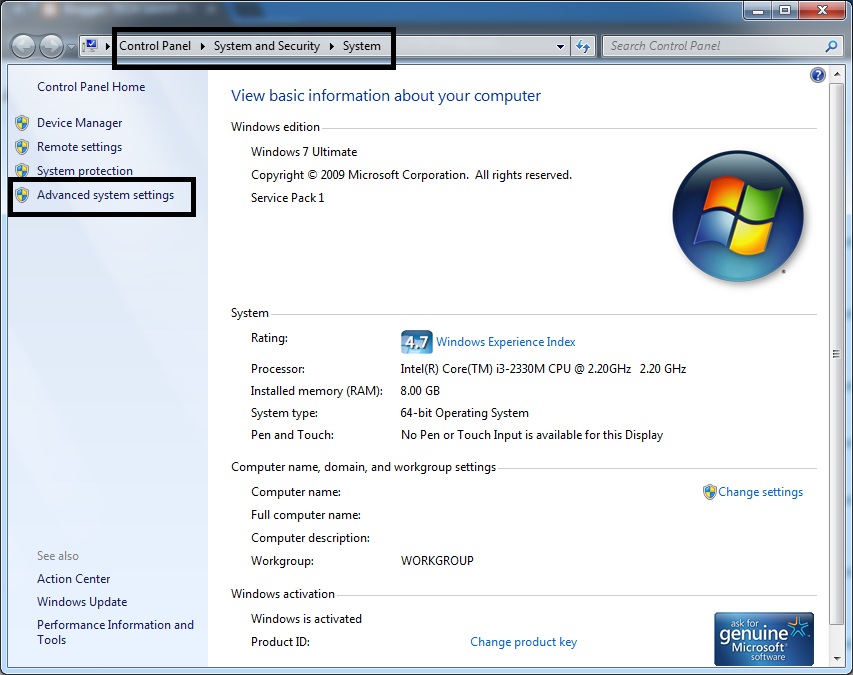Viewport: 853px width, 675px height.
Task: Minimize the System window
Action: pyautogui.click(x=758, y=10)
